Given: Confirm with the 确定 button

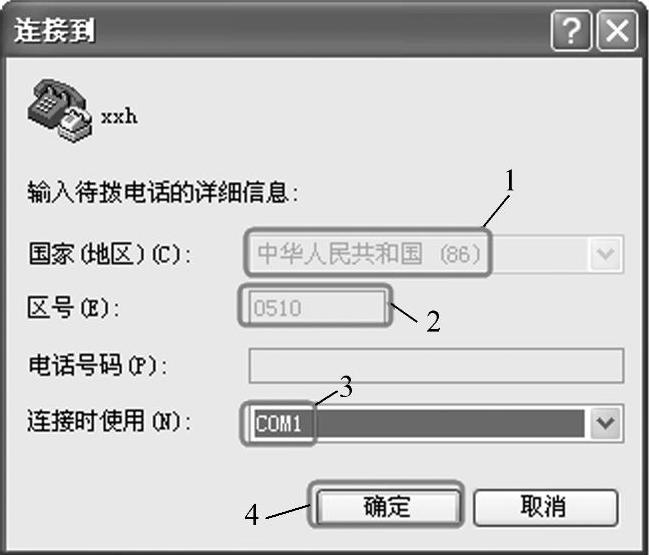Looking at the screenshot, I should pos(388,507).
